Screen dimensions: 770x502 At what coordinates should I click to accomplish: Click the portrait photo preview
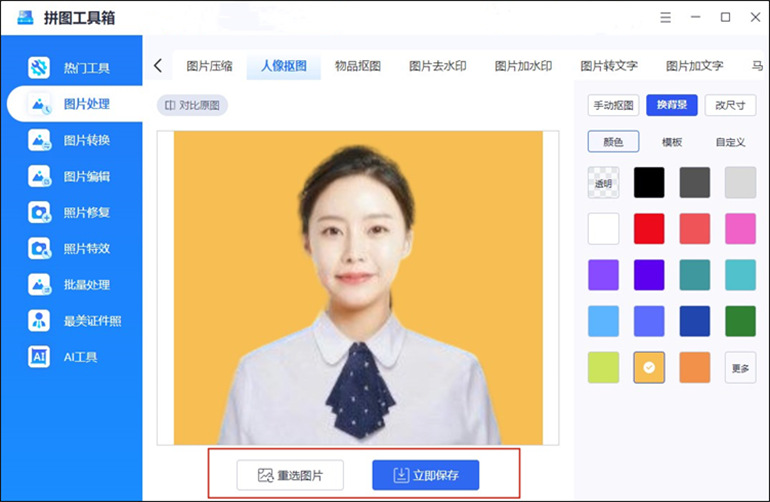[x=358, y=288]
